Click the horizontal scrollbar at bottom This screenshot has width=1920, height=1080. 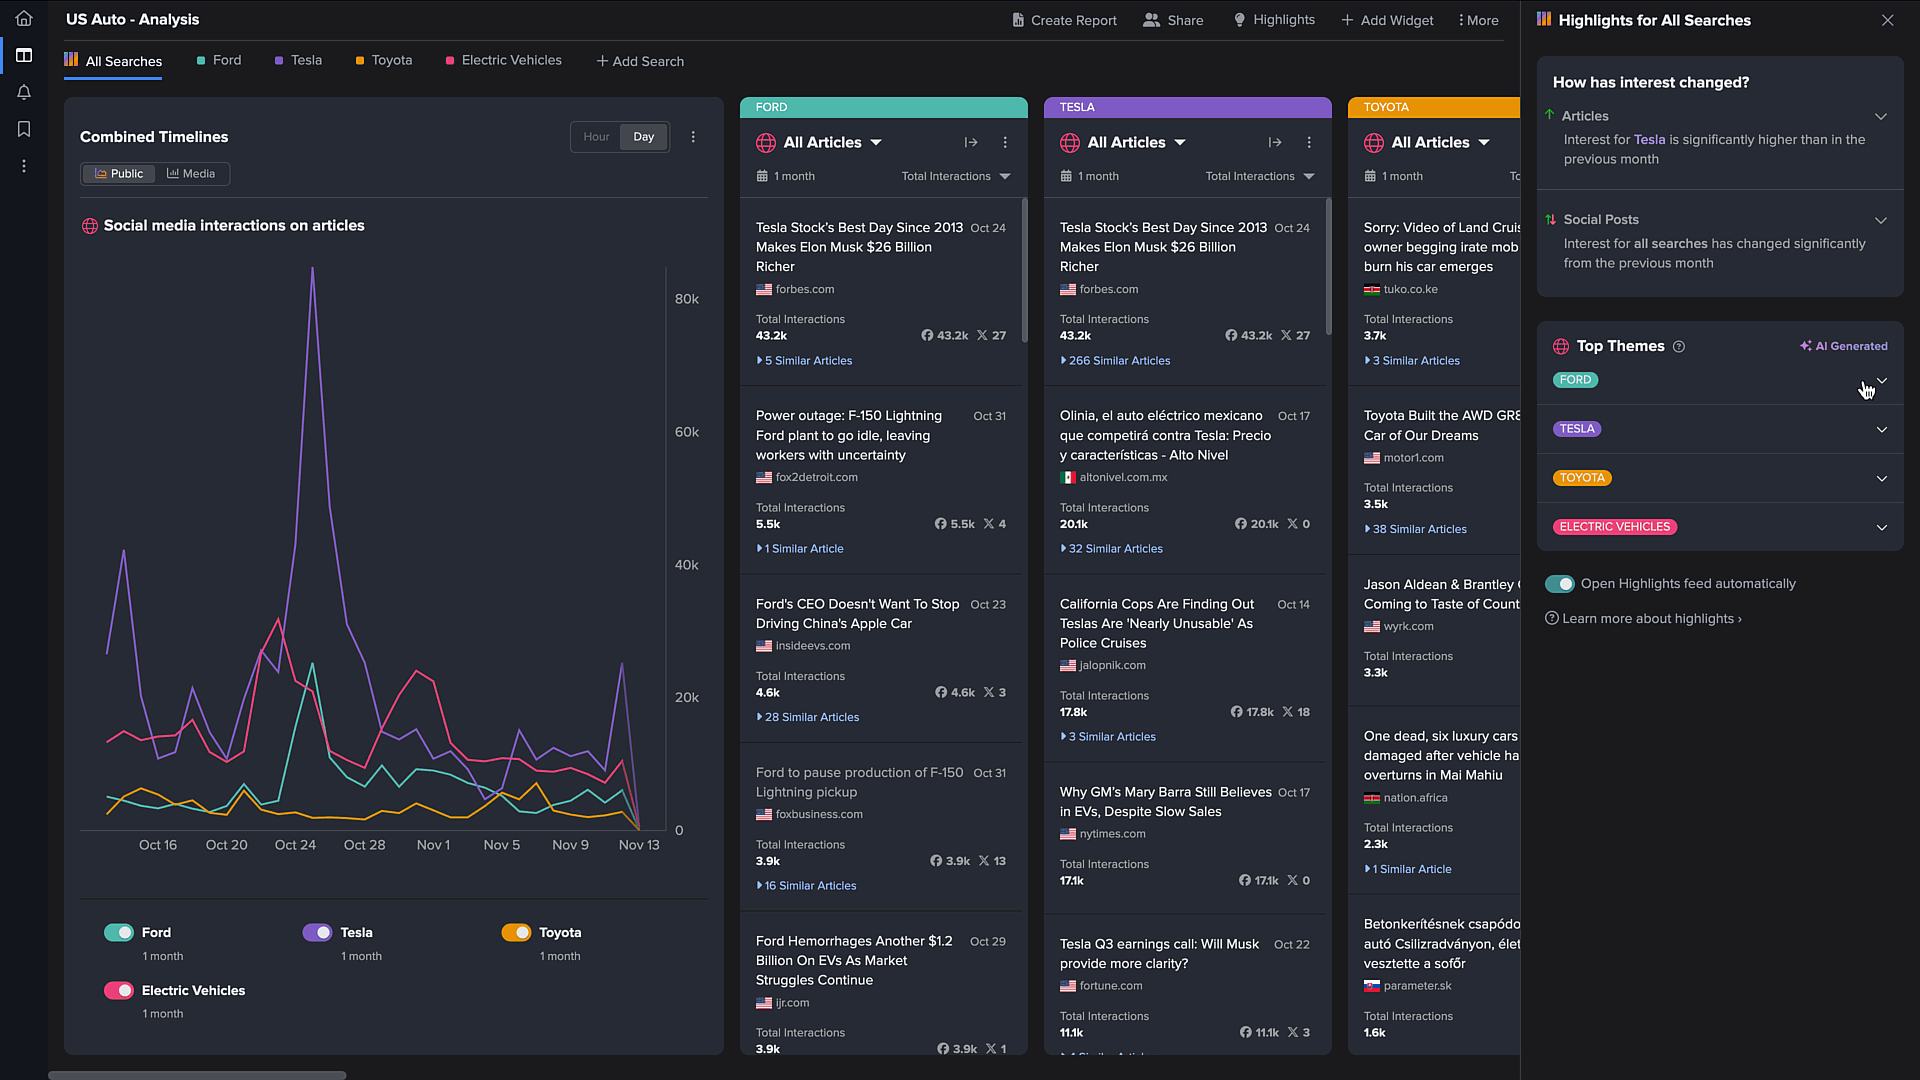coord(197,1075)
